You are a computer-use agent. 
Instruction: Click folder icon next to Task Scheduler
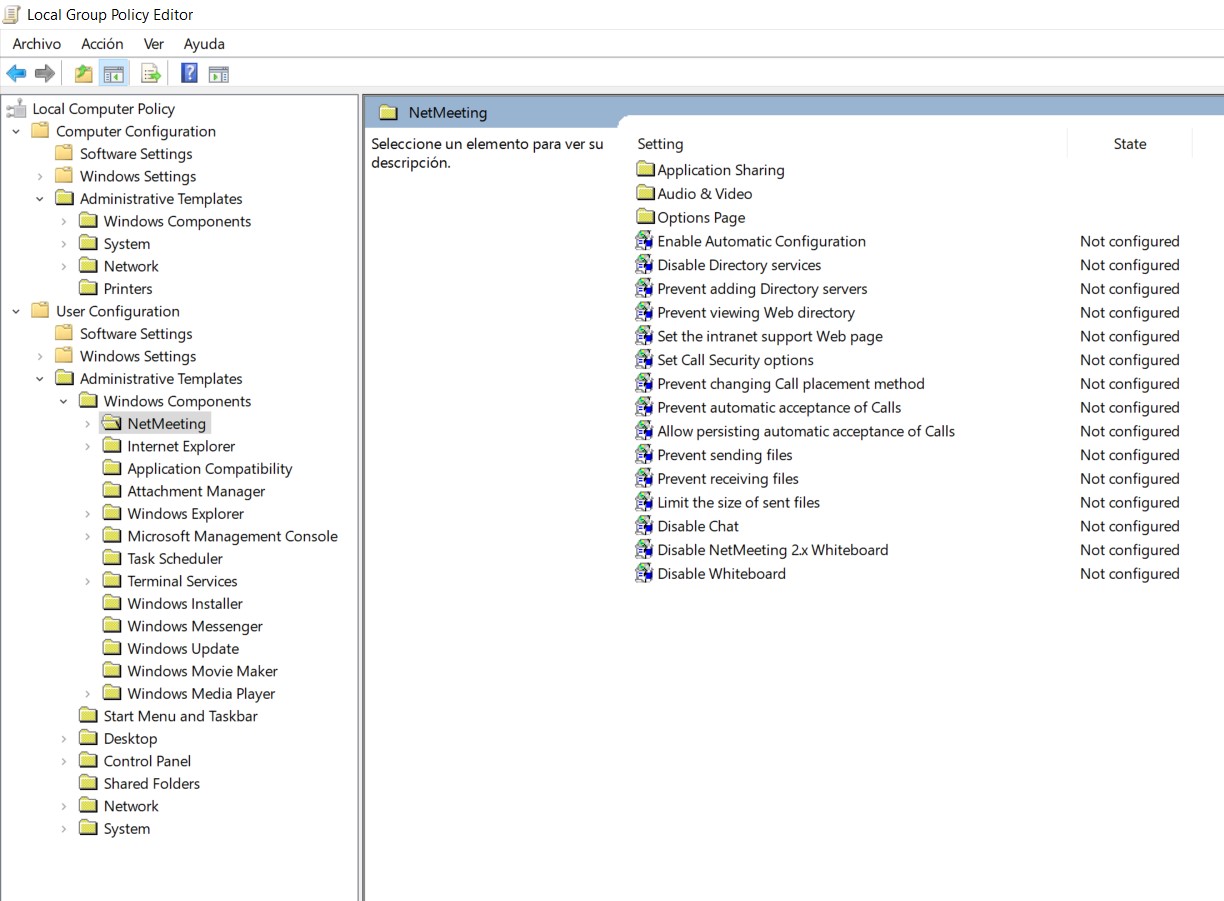pyautogui.click(x=111, y=559)
